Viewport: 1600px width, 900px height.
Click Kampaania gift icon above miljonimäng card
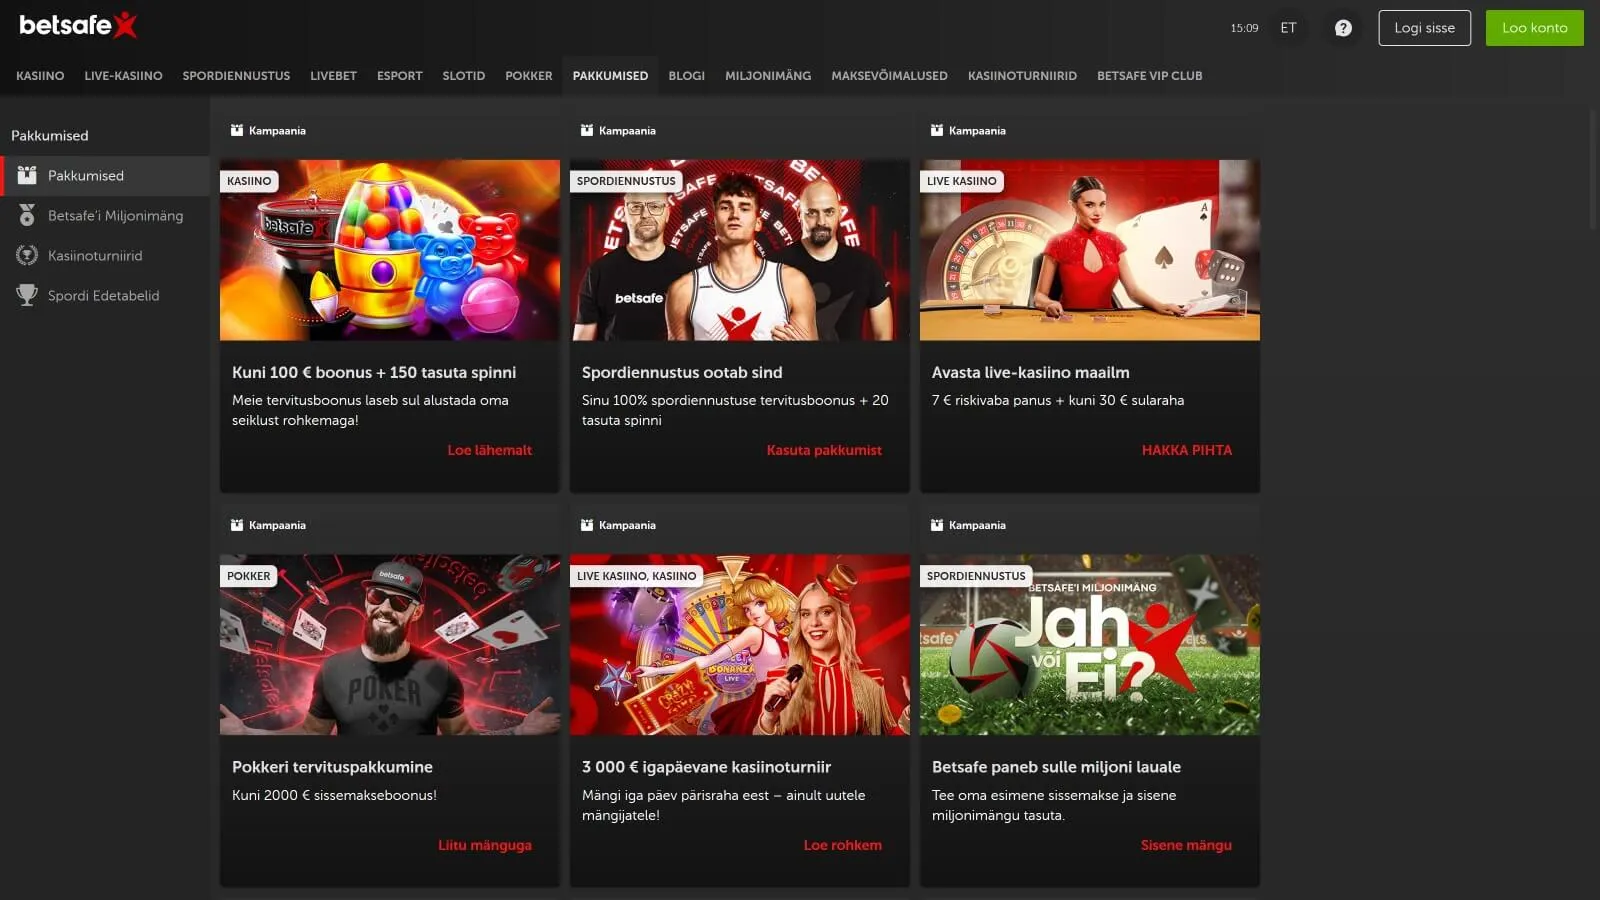point(937,525)
